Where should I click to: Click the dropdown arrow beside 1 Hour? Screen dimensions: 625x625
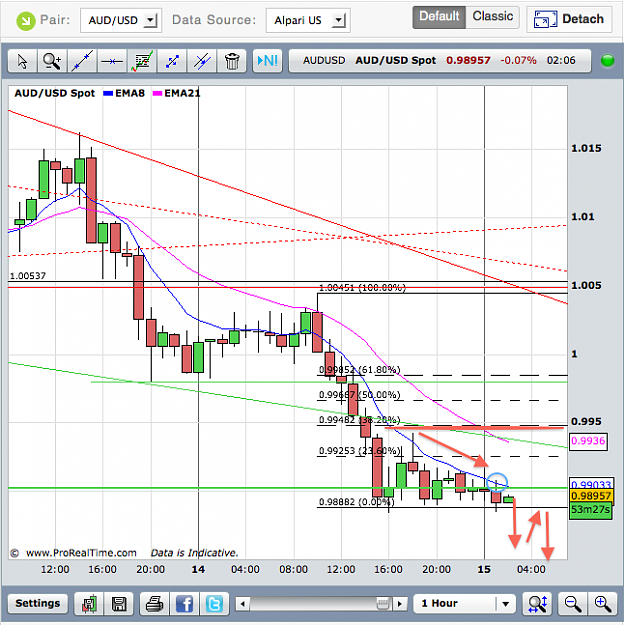pyautogui.click(x=505, y=604)
